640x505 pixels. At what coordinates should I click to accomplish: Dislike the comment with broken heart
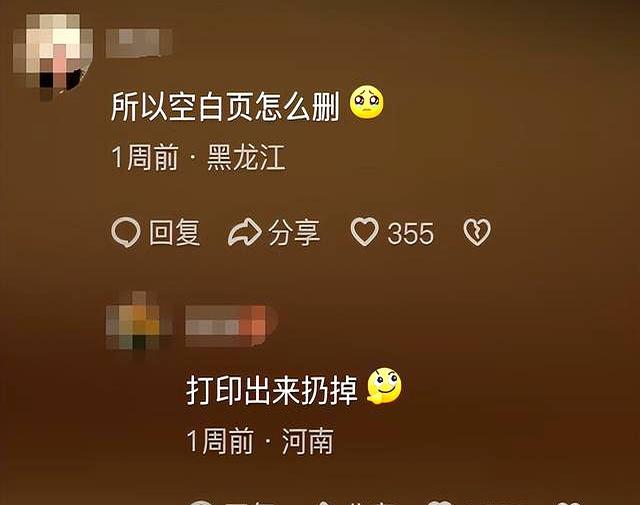pos(477,232)
